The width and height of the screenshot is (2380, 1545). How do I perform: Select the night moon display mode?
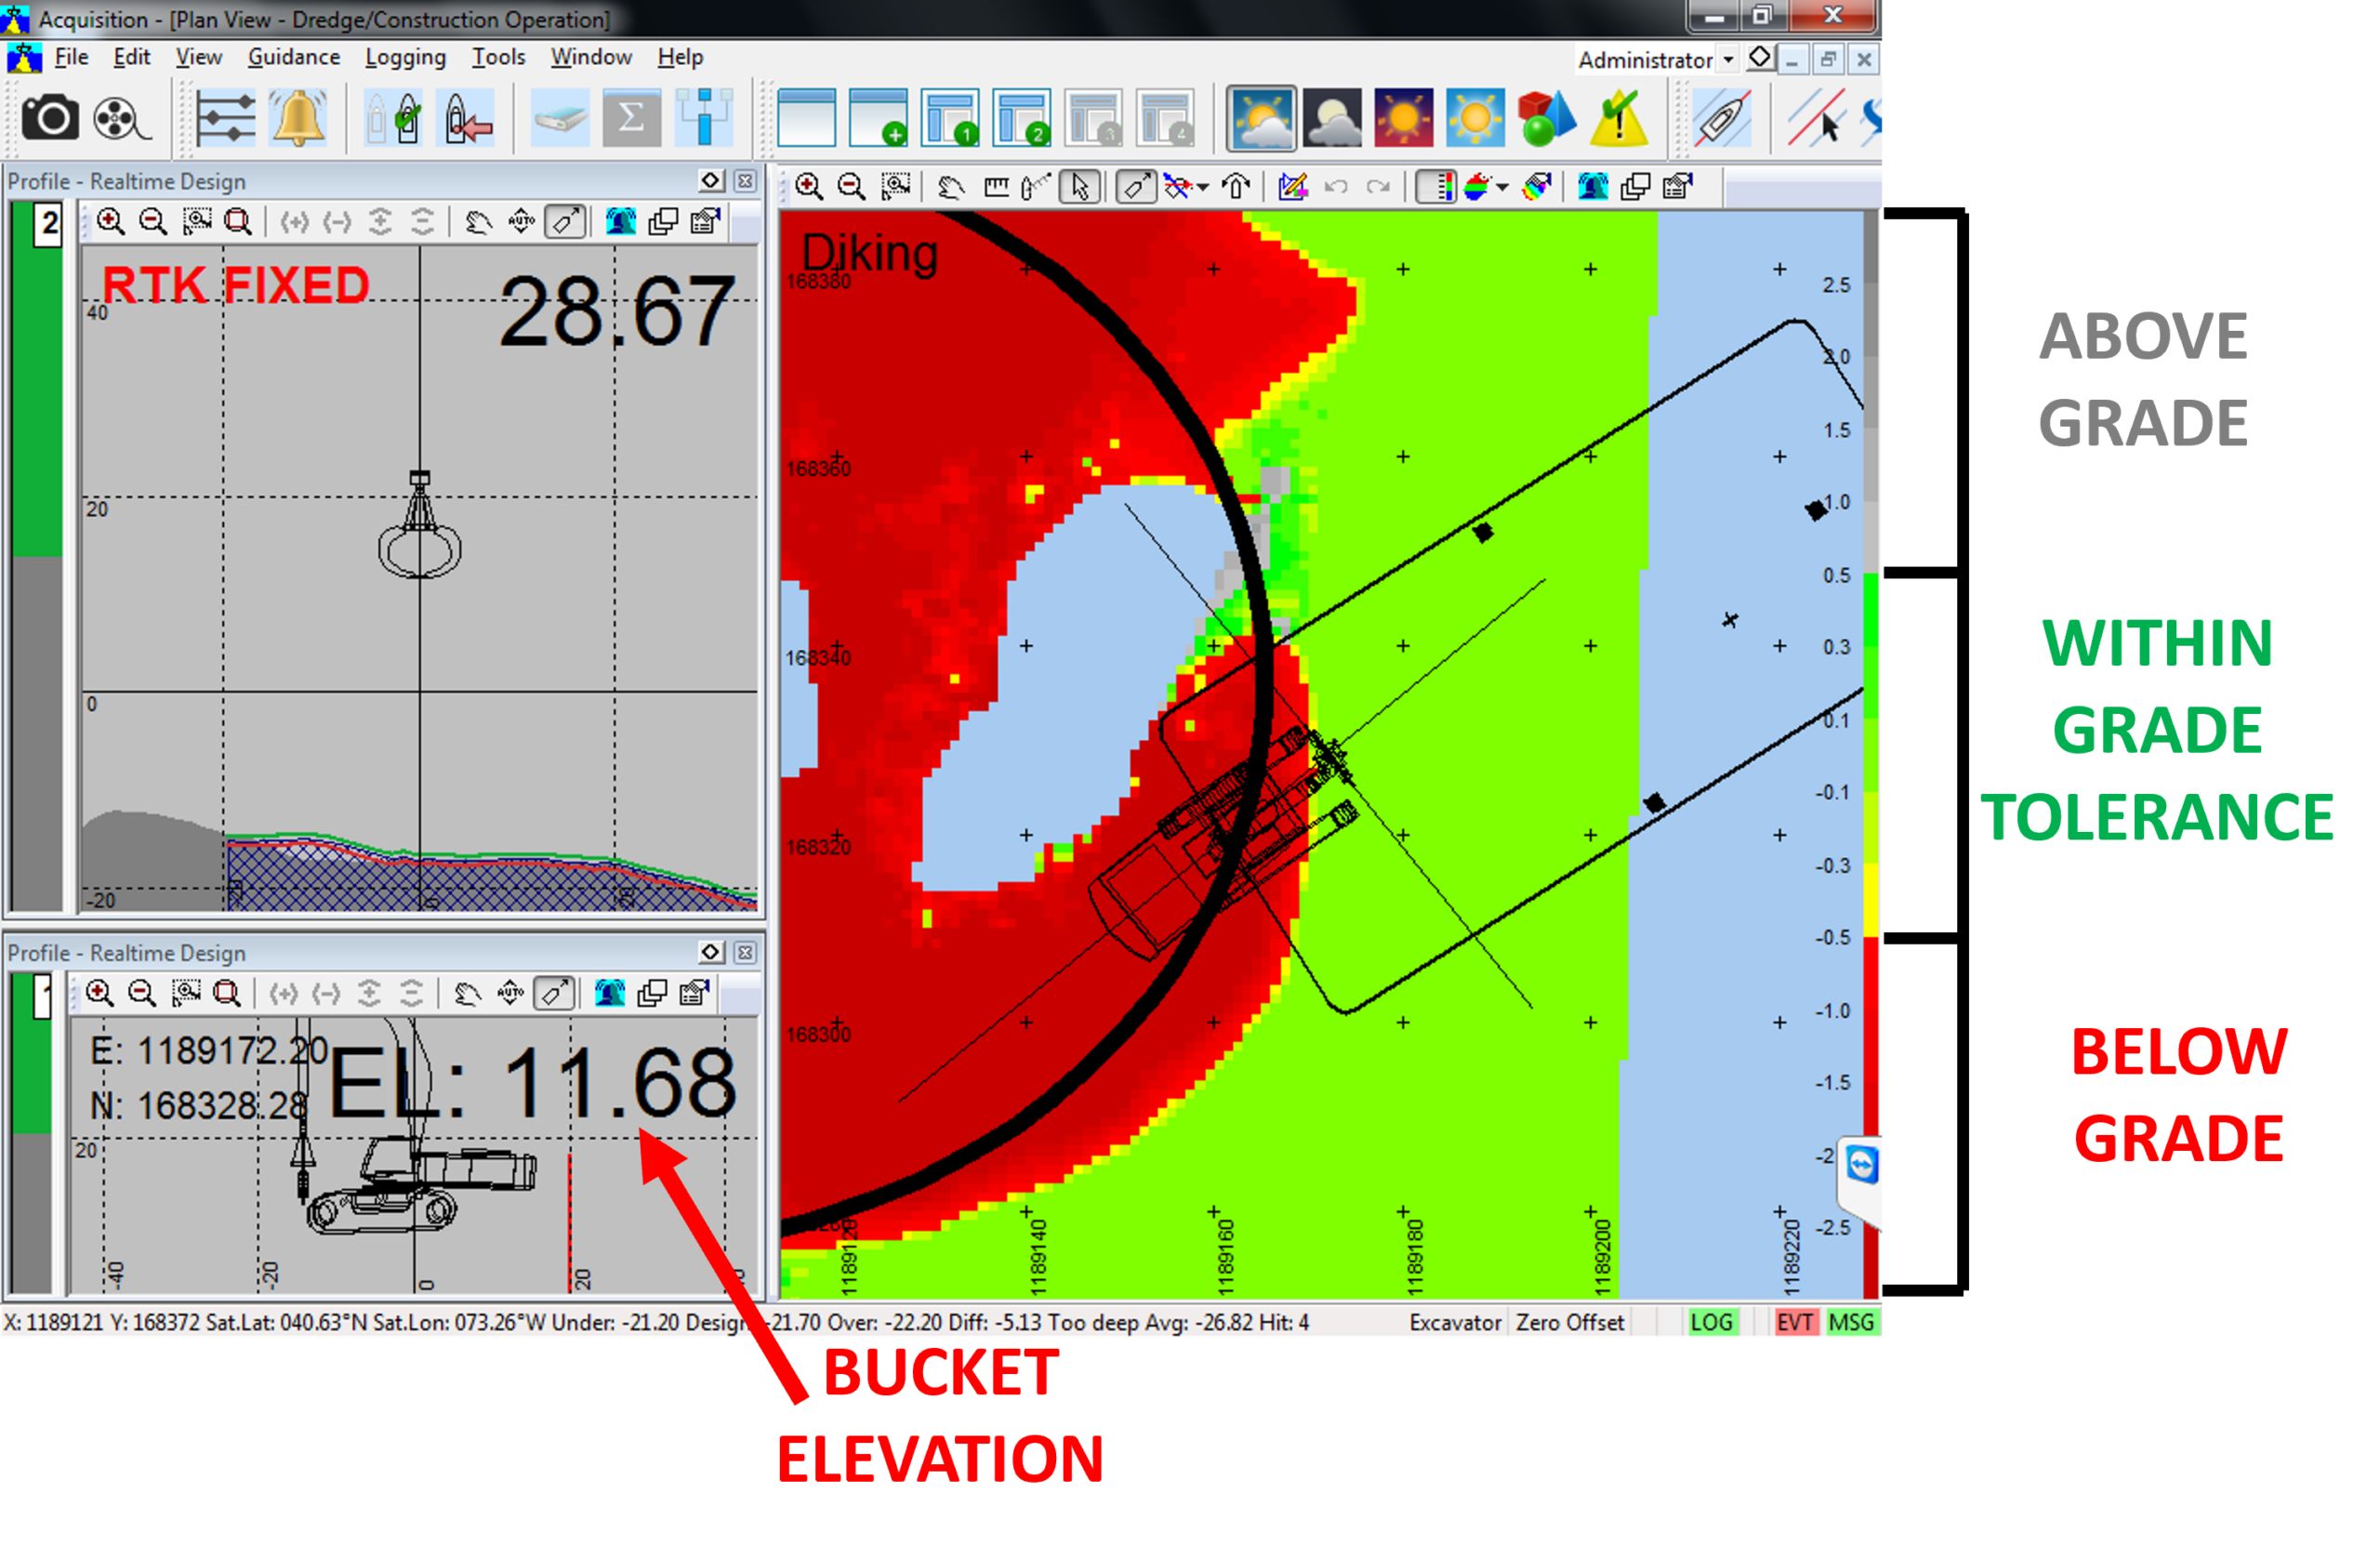[1332, 118]
